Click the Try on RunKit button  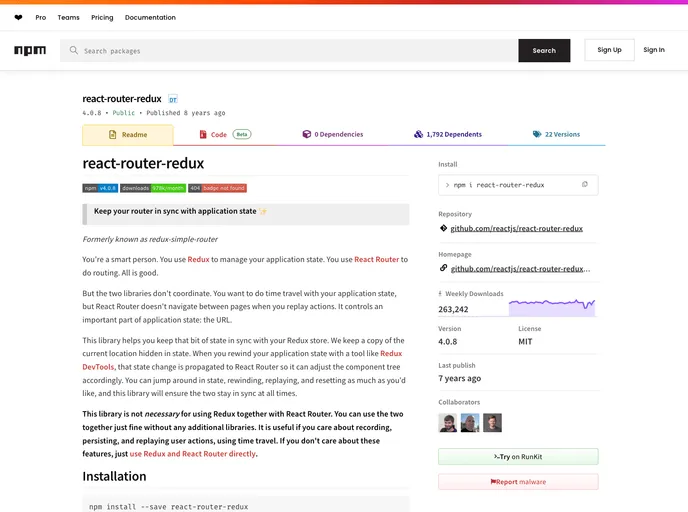click(518, 457)
